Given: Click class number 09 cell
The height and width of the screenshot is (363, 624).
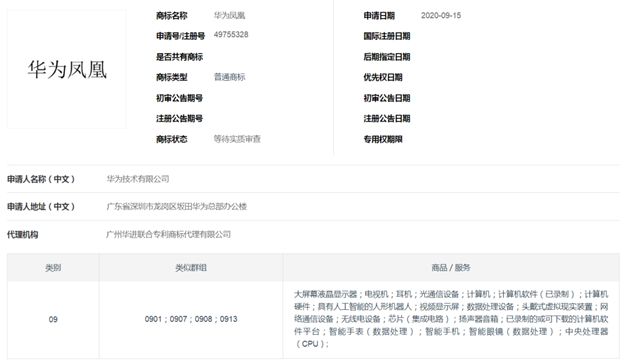Looking at the screenshot, I should pos(53,319).
